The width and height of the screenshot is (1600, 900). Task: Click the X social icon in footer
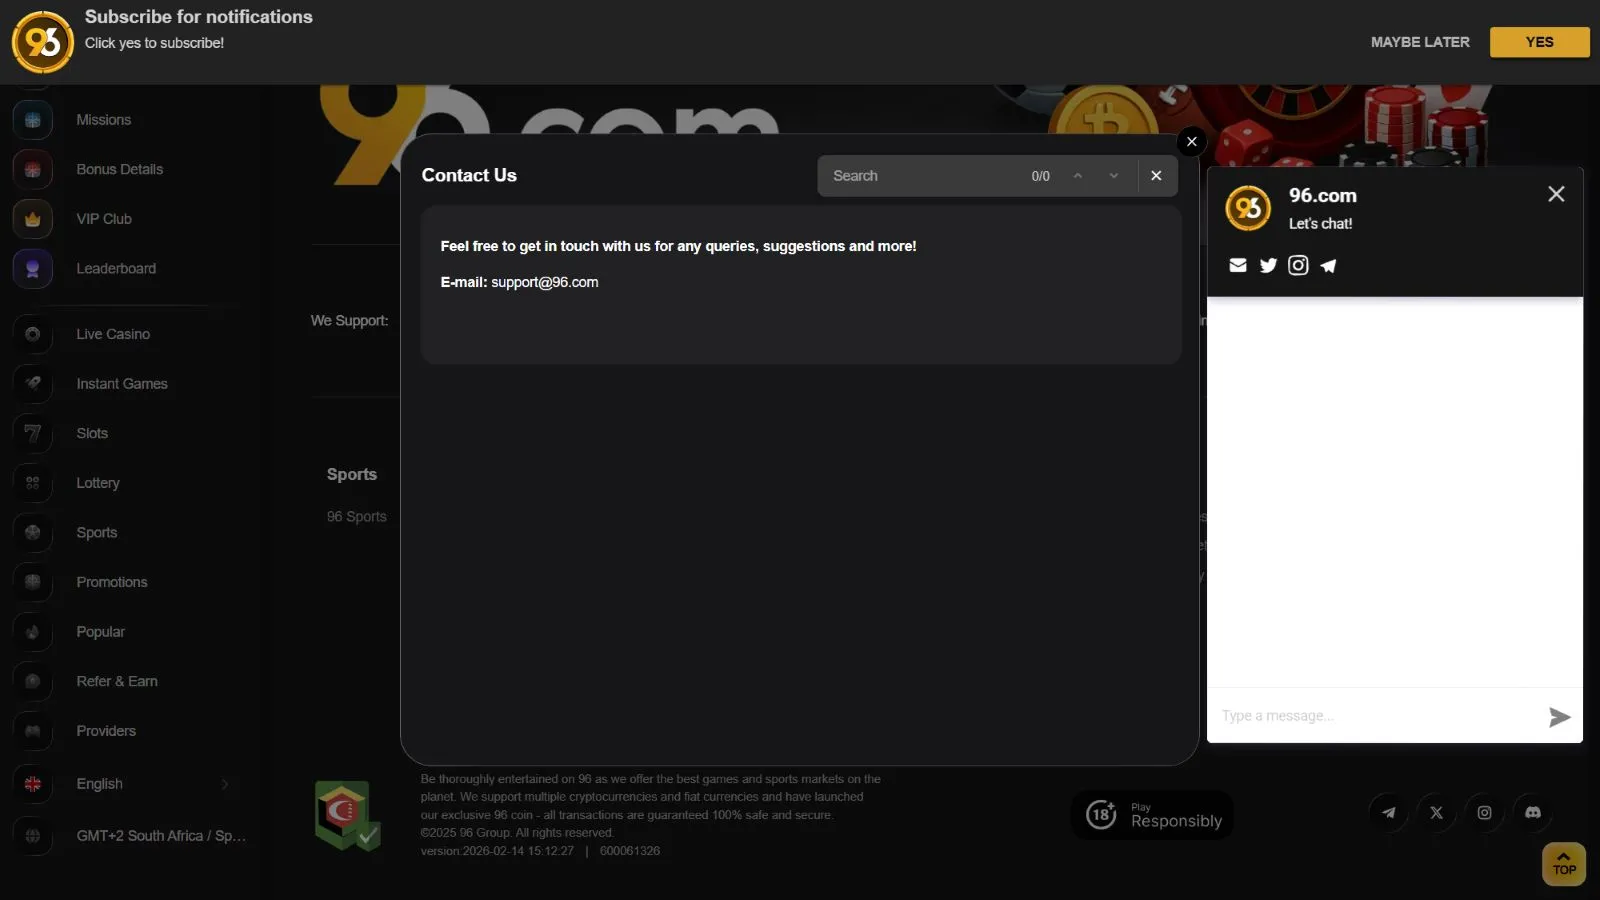point(1436,813)
